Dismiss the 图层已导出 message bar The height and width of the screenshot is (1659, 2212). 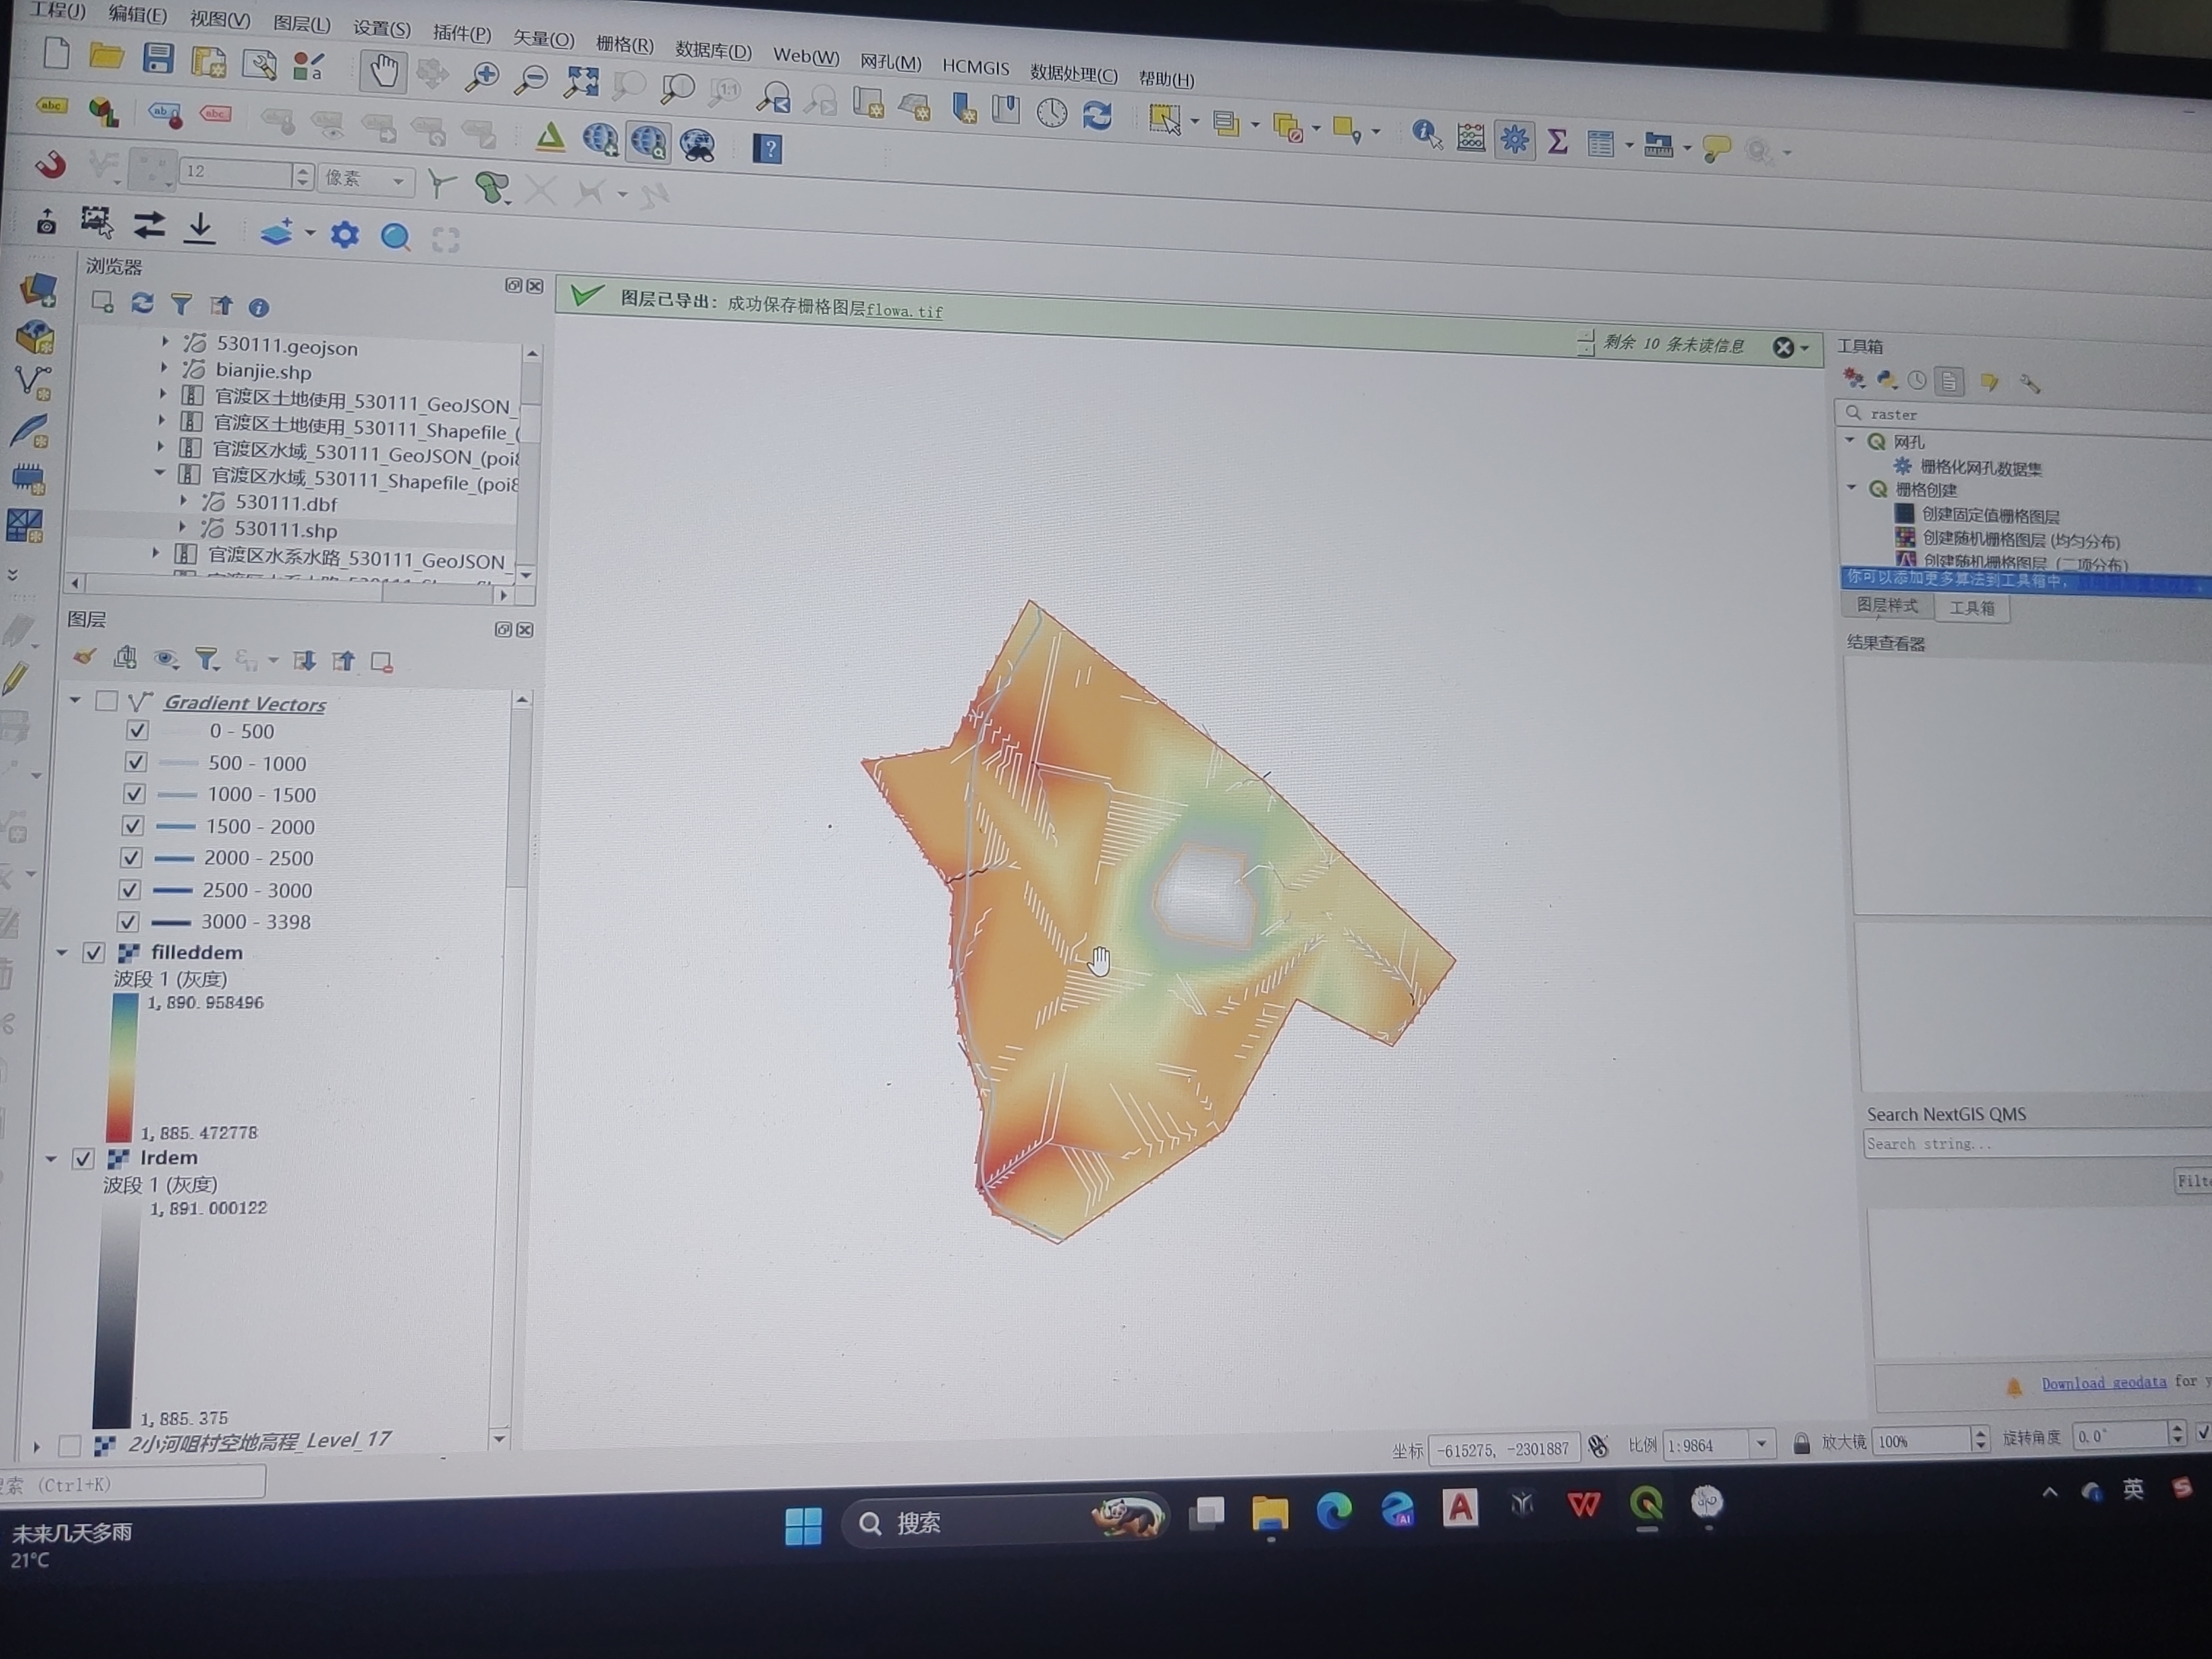pyautogui.click(x=1782, y=347)
